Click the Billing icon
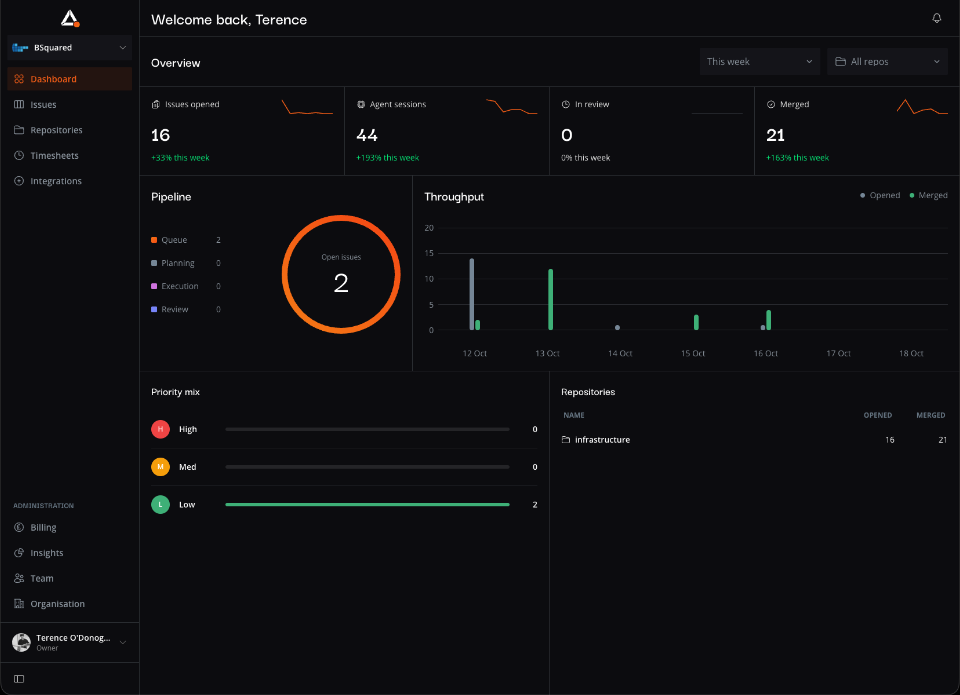Image resolution: width=960 pixels, height=695 pixels. tap(19, 527)
